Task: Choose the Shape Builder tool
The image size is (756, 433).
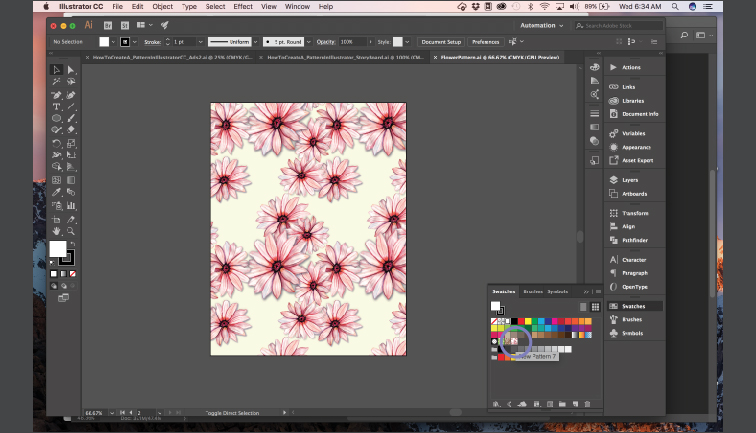Action: [x=56, y=167]
